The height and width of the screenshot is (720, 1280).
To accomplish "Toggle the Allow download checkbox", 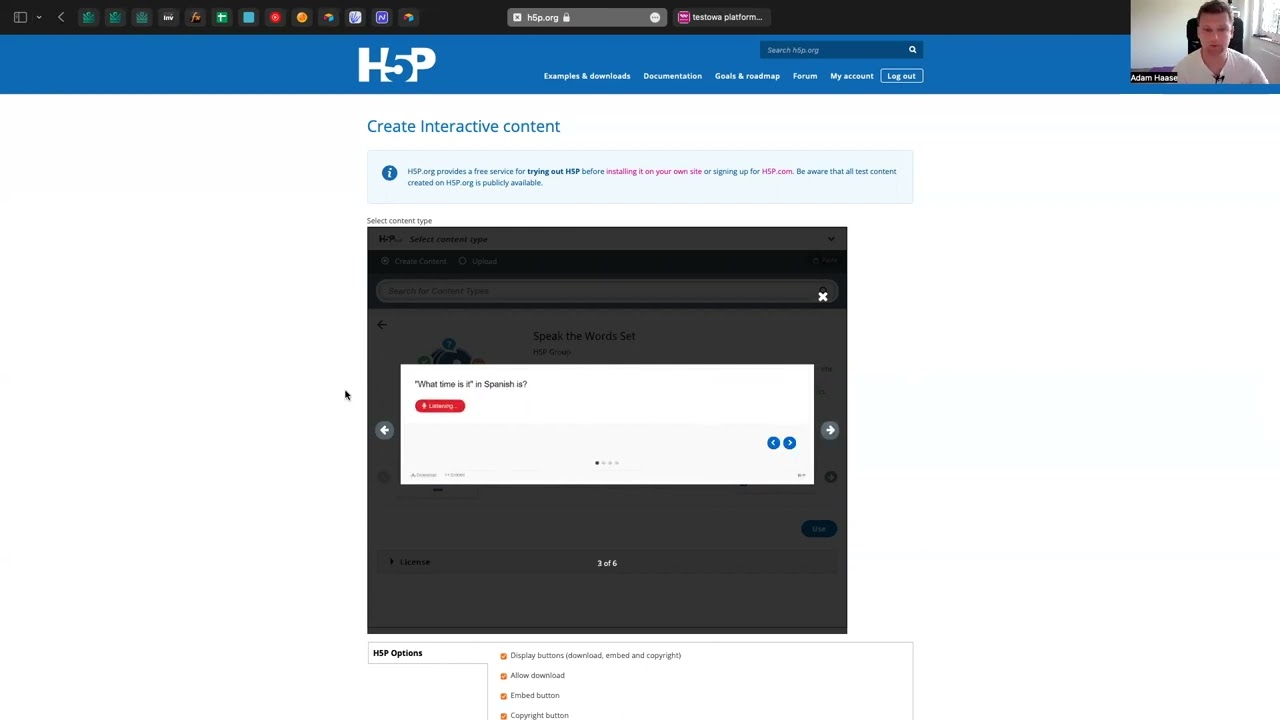I will (504, 676).
